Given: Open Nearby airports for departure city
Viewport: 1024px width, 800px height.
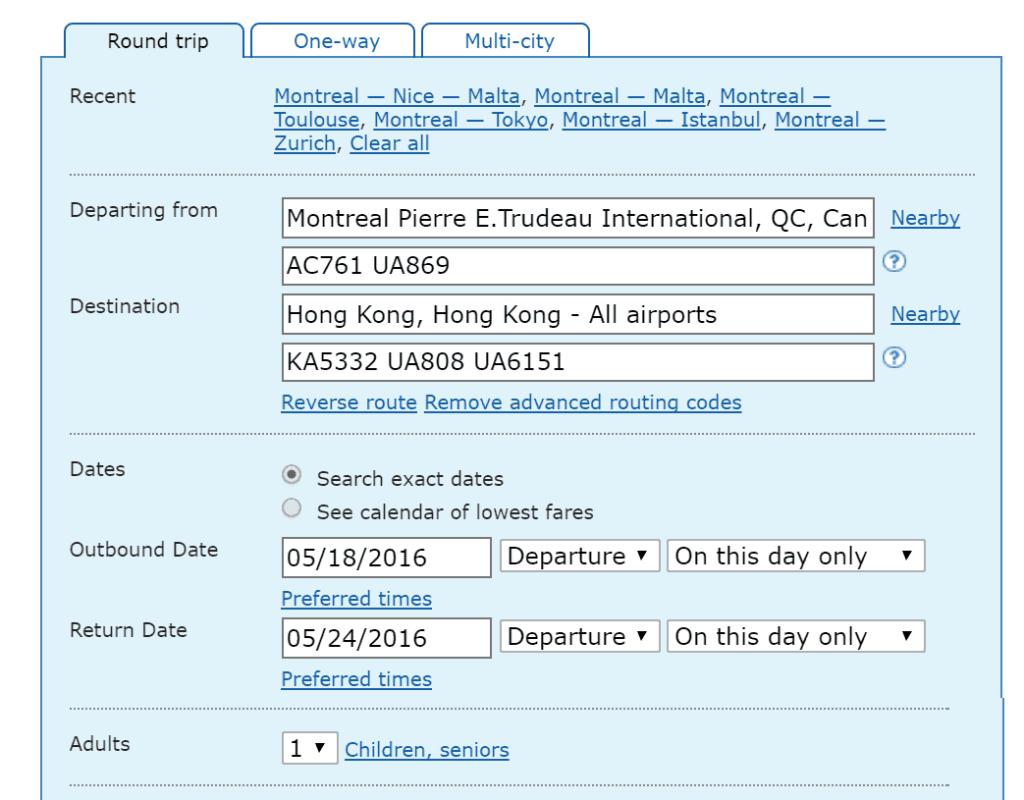Looking at the screenshot, I should coord(925,219).
